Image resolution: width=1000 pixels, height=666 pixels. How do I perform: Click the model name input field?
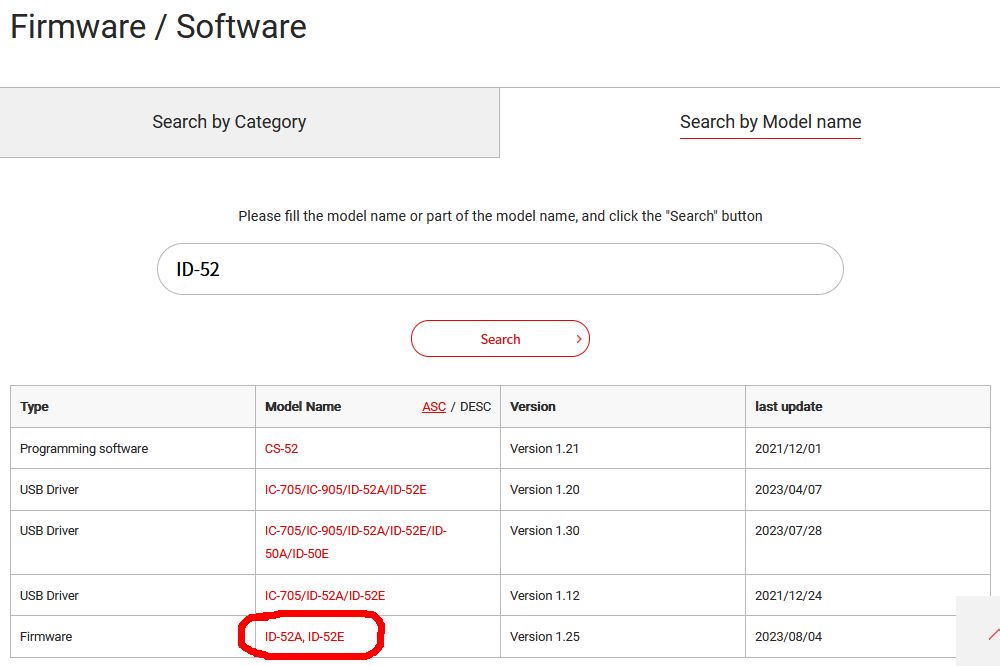pos(500,269)
